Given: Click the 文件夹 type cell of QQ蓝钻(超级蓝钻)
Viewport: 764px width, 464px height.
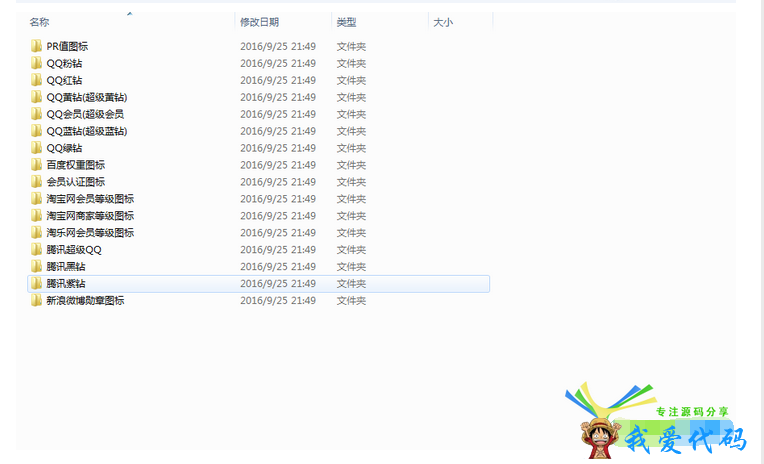Looking at the screenshot, I should click(x=351, y=131).
